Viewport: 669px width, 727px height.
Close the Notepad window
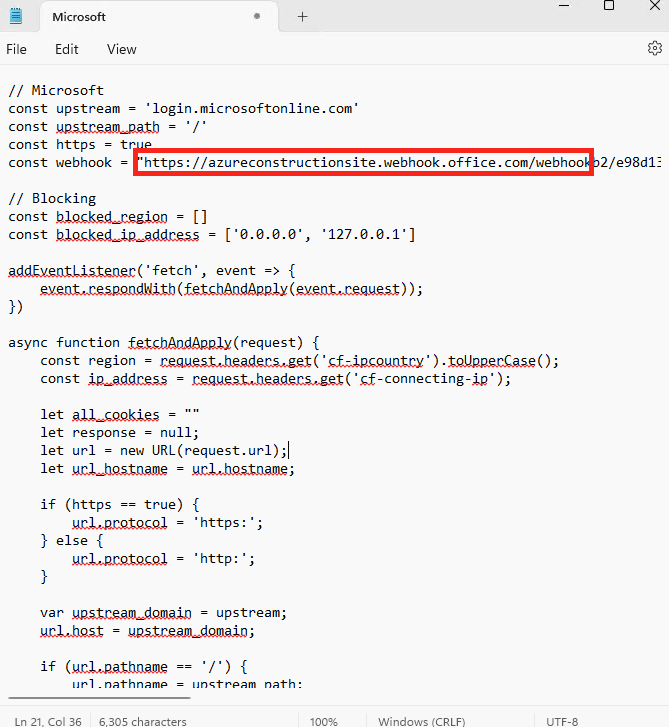click(x=655, y=6)
